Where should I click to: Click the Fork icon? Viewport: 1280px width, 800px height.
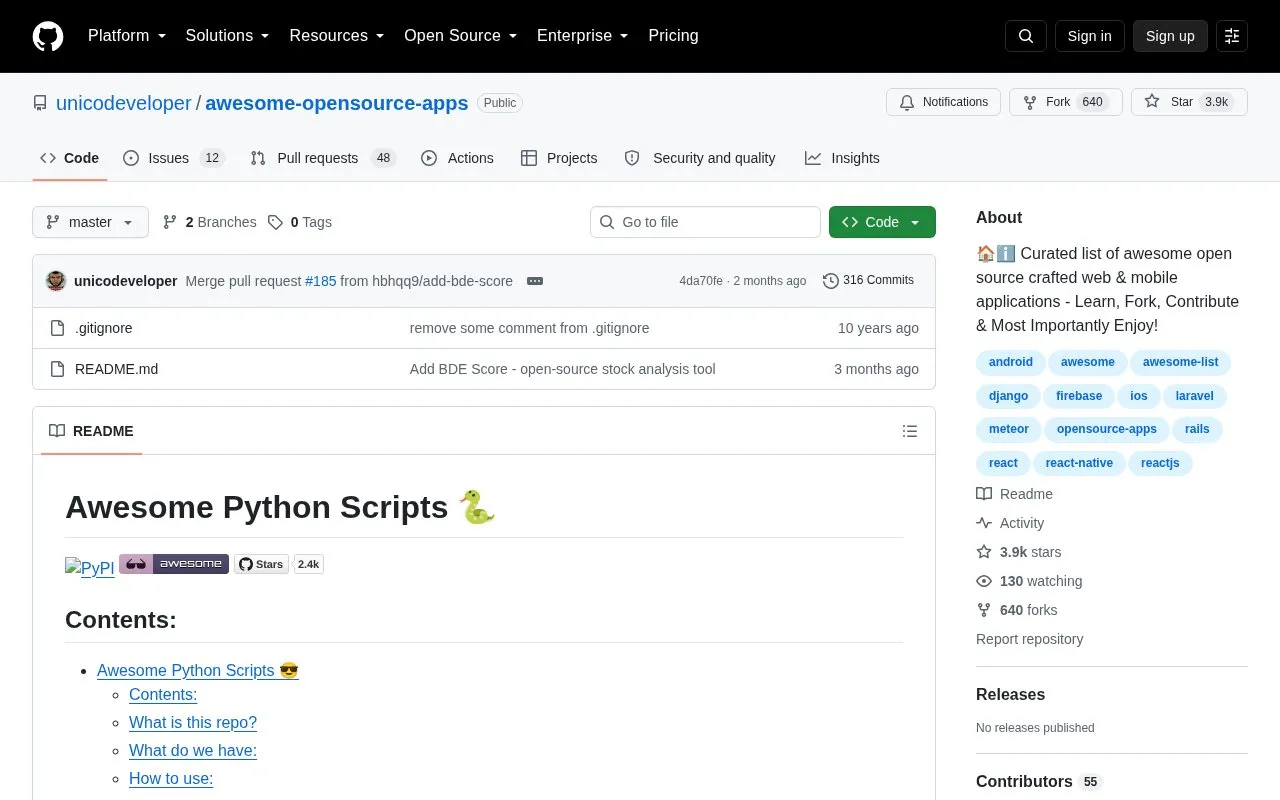[1030, 102]
